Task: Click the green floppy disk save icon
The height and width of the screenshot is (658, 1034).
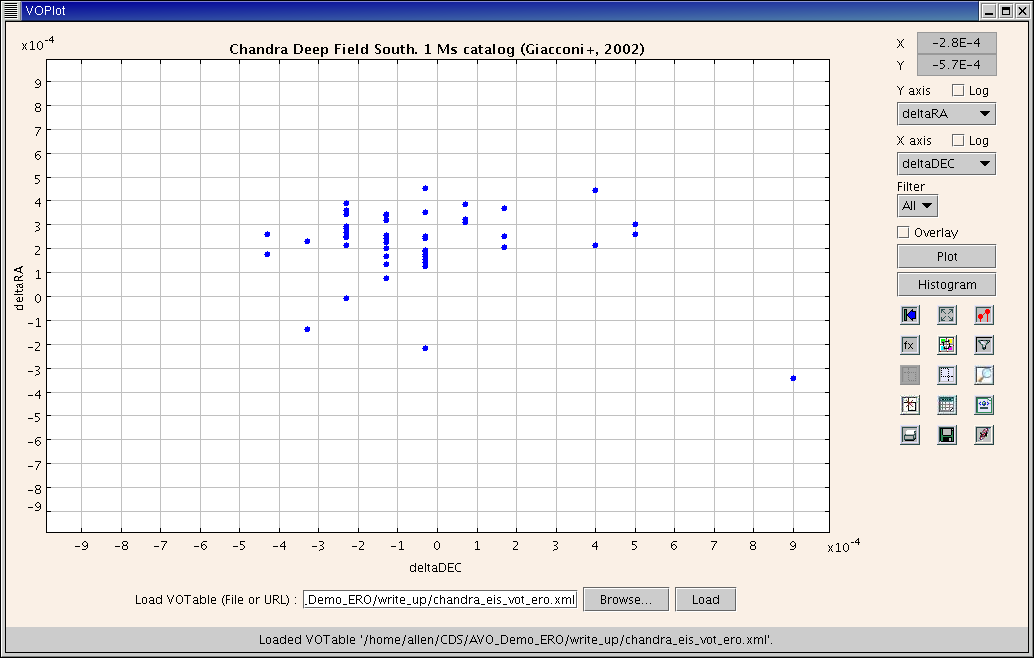Action: [x=947, y=435]
